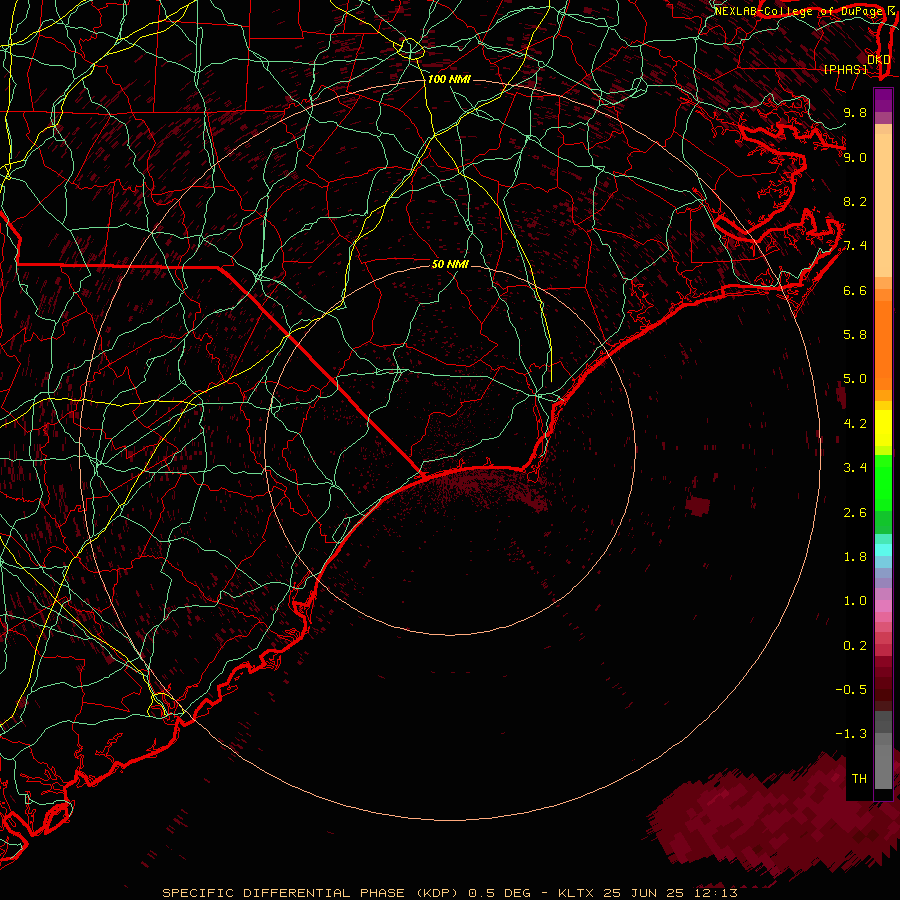Click the [PHAS] units label above the color scale
900x900 pixels.
pyautogui.click(x=845, y=69)
